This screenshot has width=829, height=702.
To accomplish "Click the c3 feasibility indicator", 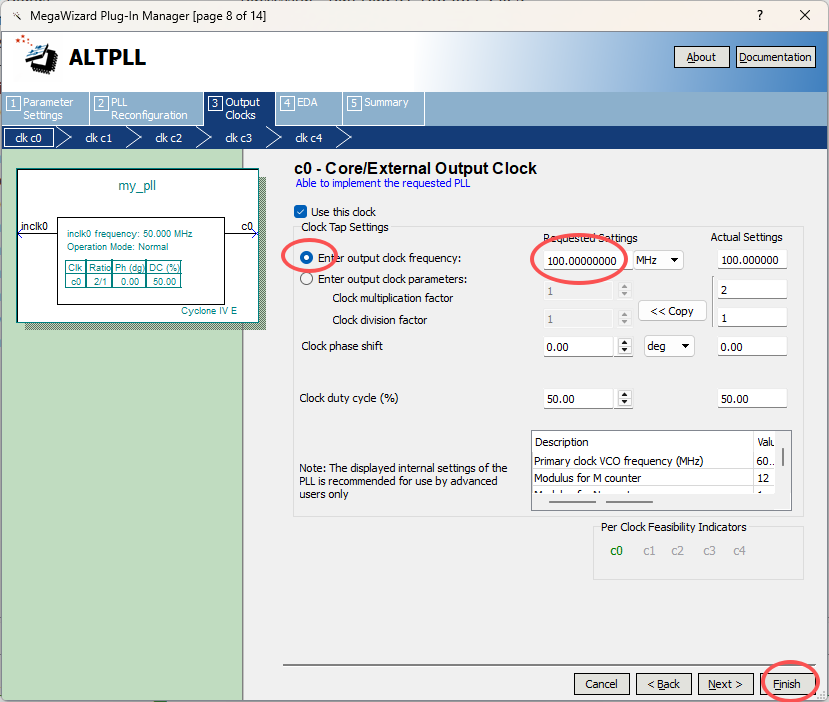I will click(x=710, y=551).
